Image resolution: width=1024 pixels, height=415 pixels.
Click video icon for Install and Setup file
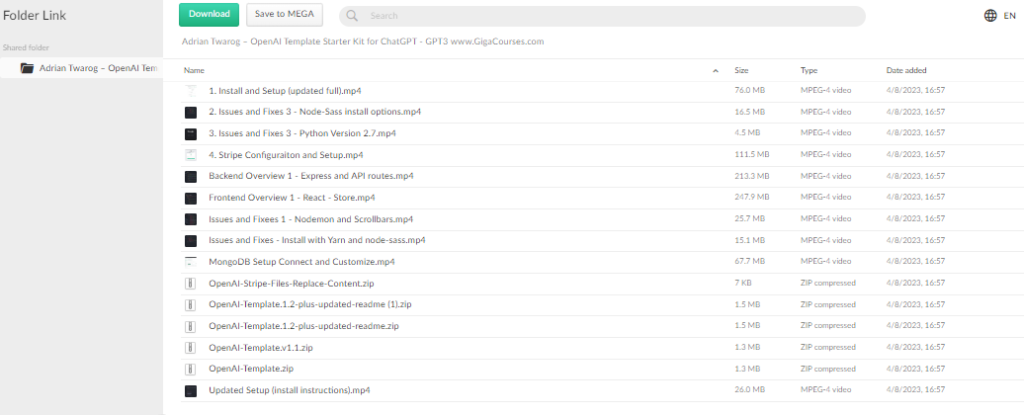(x=191, y=91)
